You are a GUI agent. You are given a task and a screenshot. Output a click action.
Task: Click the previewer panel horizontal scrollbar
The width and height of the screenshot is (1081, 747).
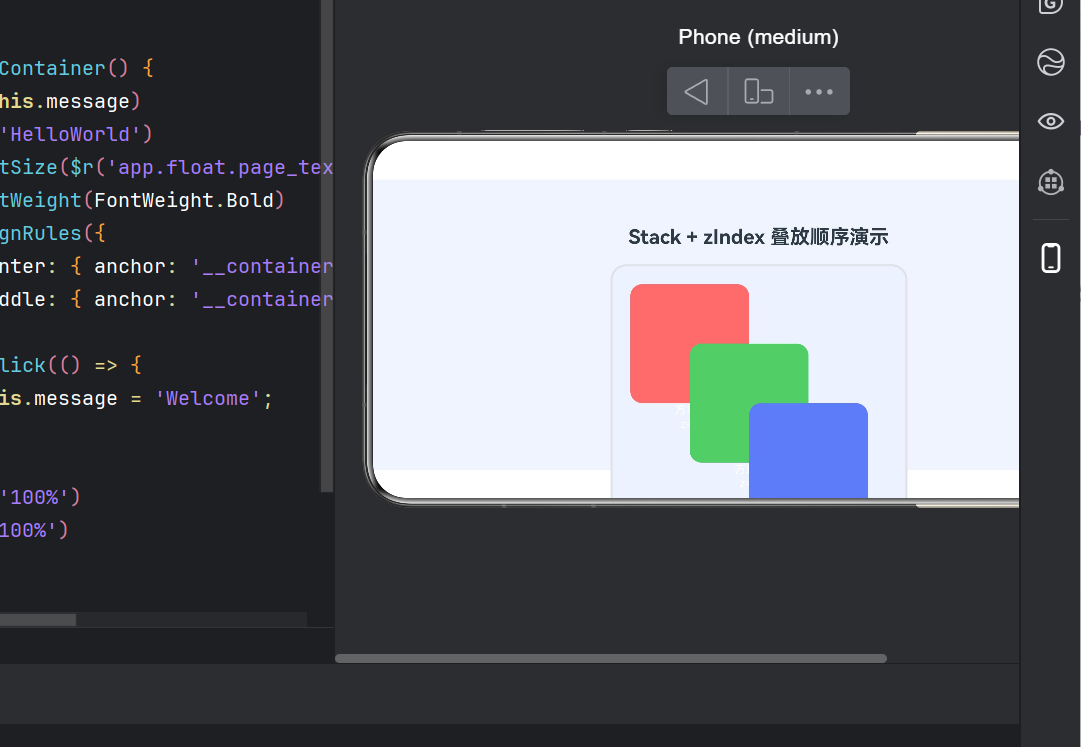[611, 658]
